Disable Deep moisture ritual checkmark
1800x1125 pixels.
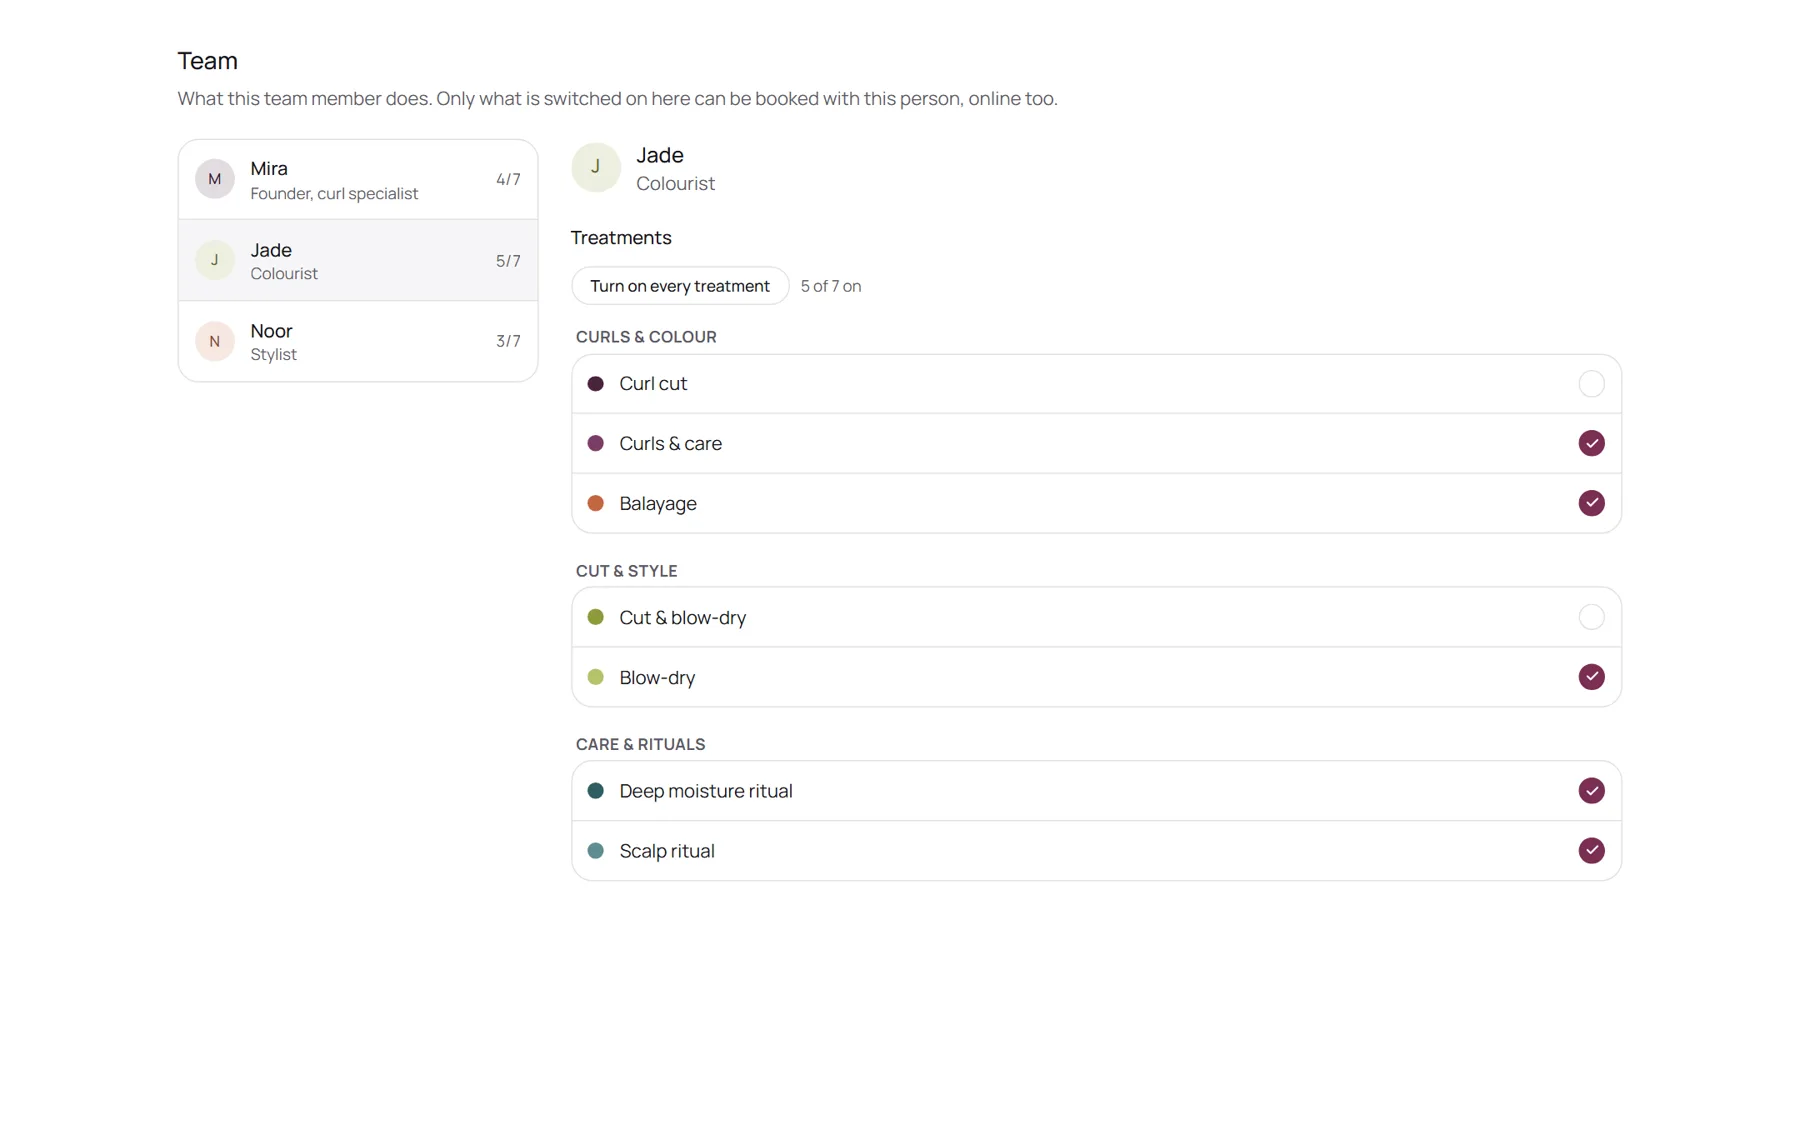(1591, 791)
